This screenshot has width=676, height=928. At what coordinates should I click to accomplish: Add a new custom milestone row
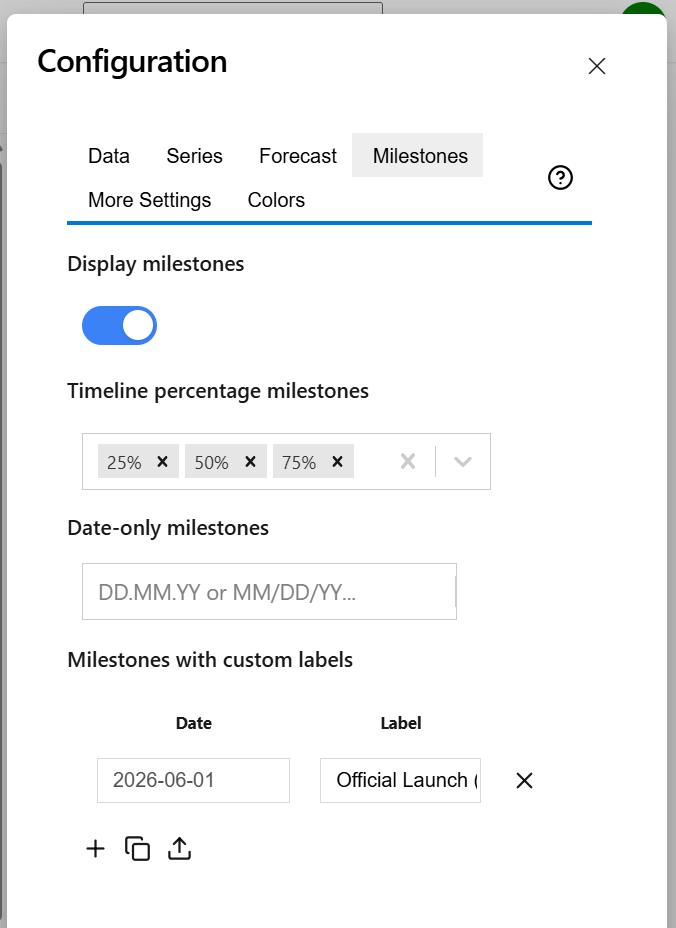95,848
